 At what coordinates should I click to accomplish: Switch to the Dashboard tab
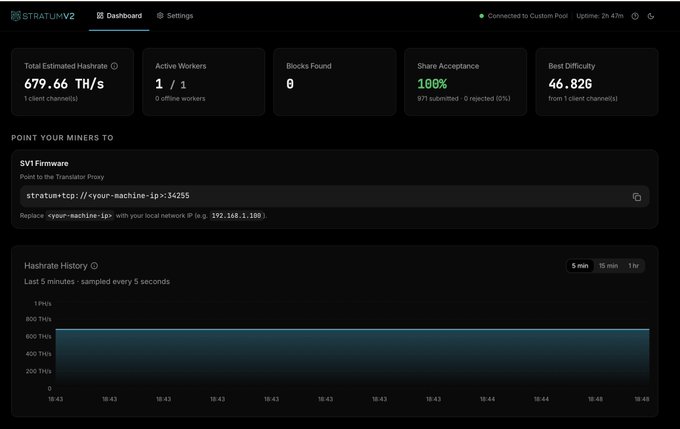(x=119, y=16)
